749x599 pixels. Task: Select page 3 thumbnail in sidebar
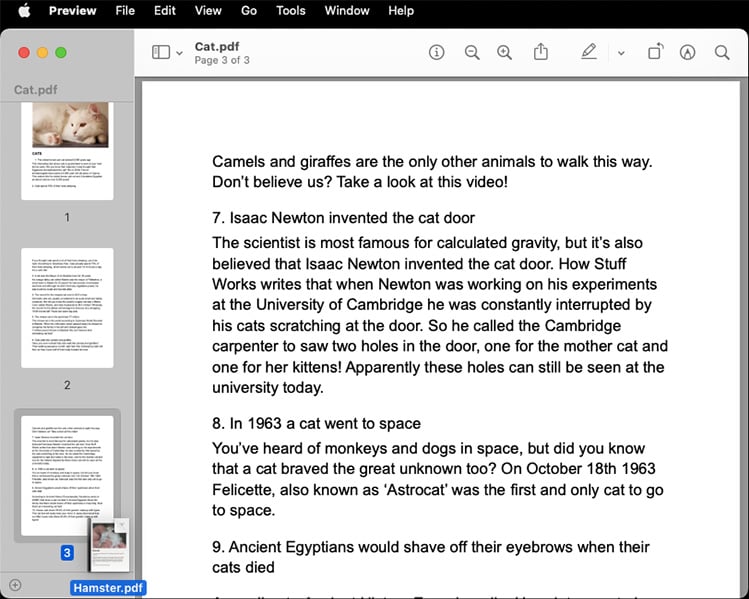67,475
